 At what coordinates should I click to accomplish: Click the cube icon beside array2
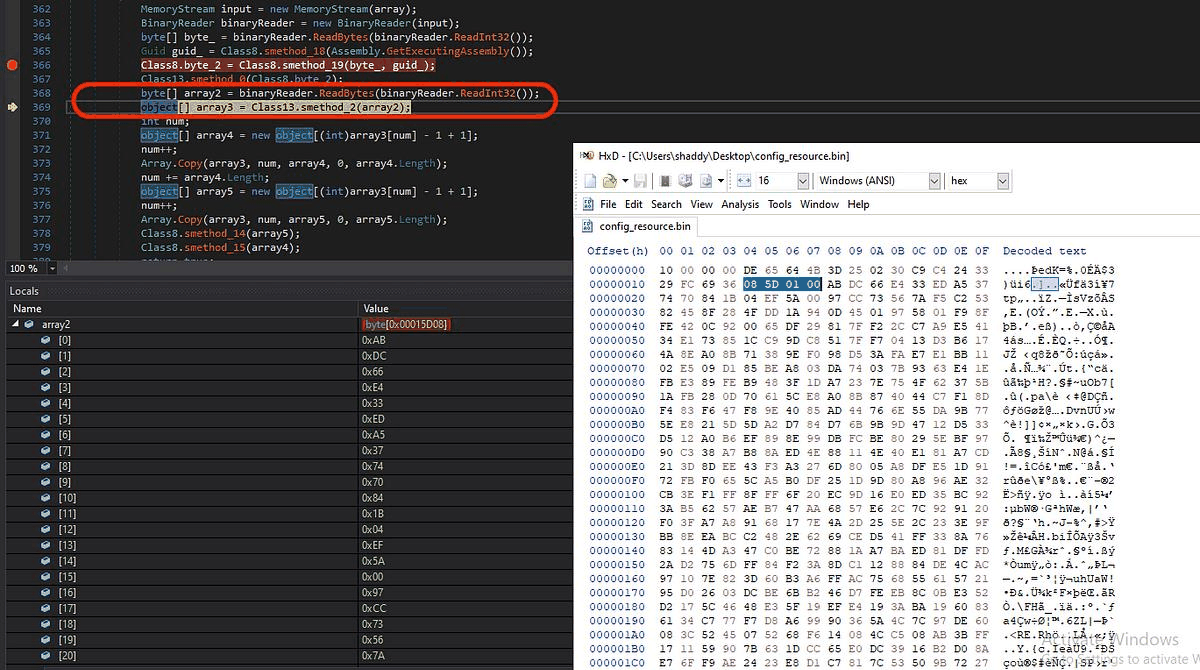coord(31,324)
